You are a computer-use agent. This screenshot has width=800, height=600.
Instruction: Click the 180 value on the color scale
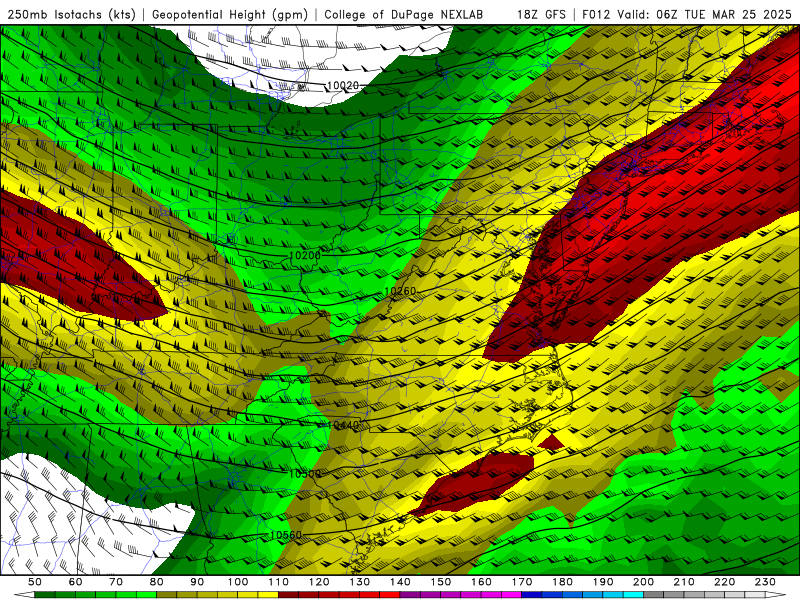tap(562, 582)
